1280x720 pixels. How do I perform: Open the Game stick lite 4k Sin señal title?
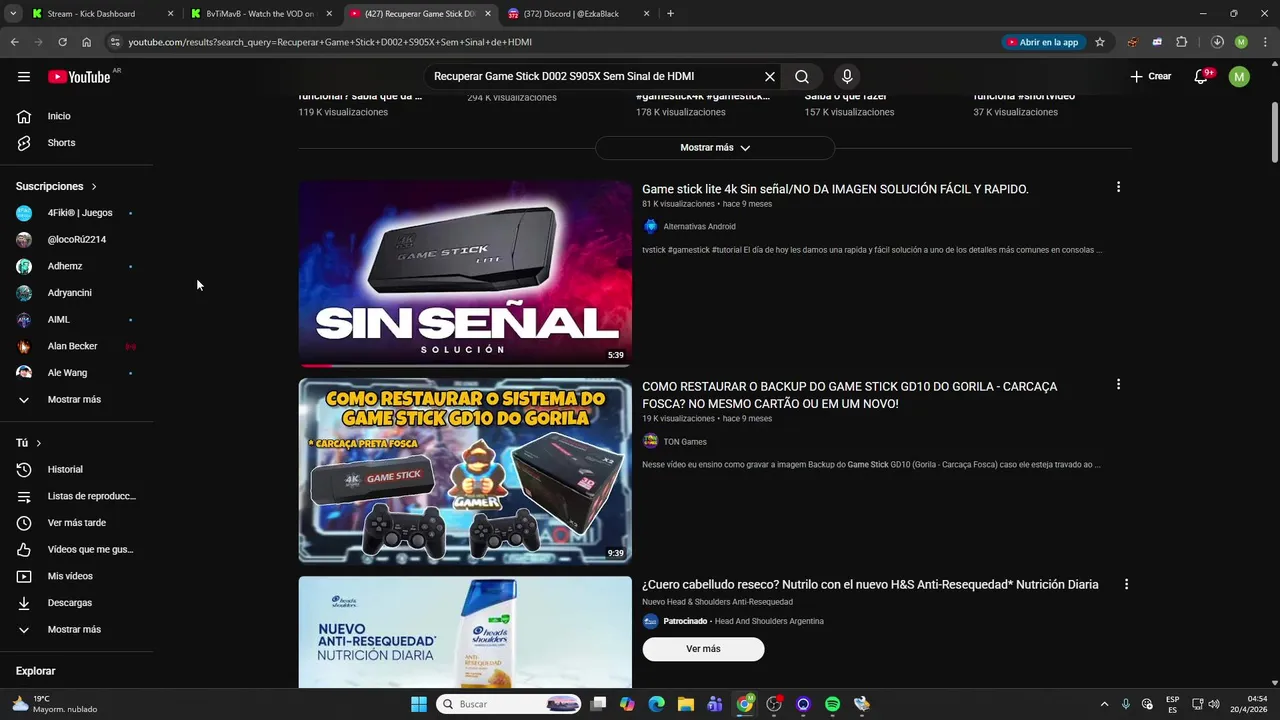835,189
